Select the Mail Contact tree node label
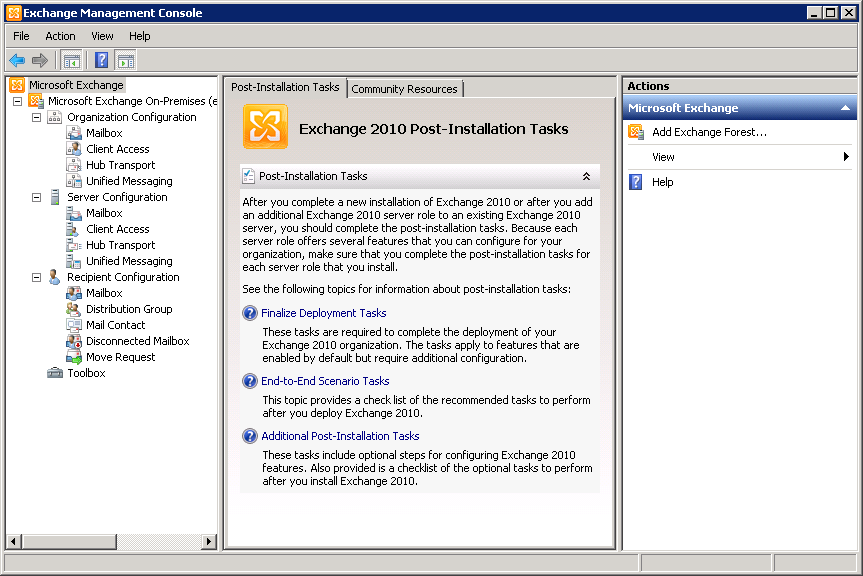Screen dimensions: 863x576 pyautogui.click(x=116, y=325)
